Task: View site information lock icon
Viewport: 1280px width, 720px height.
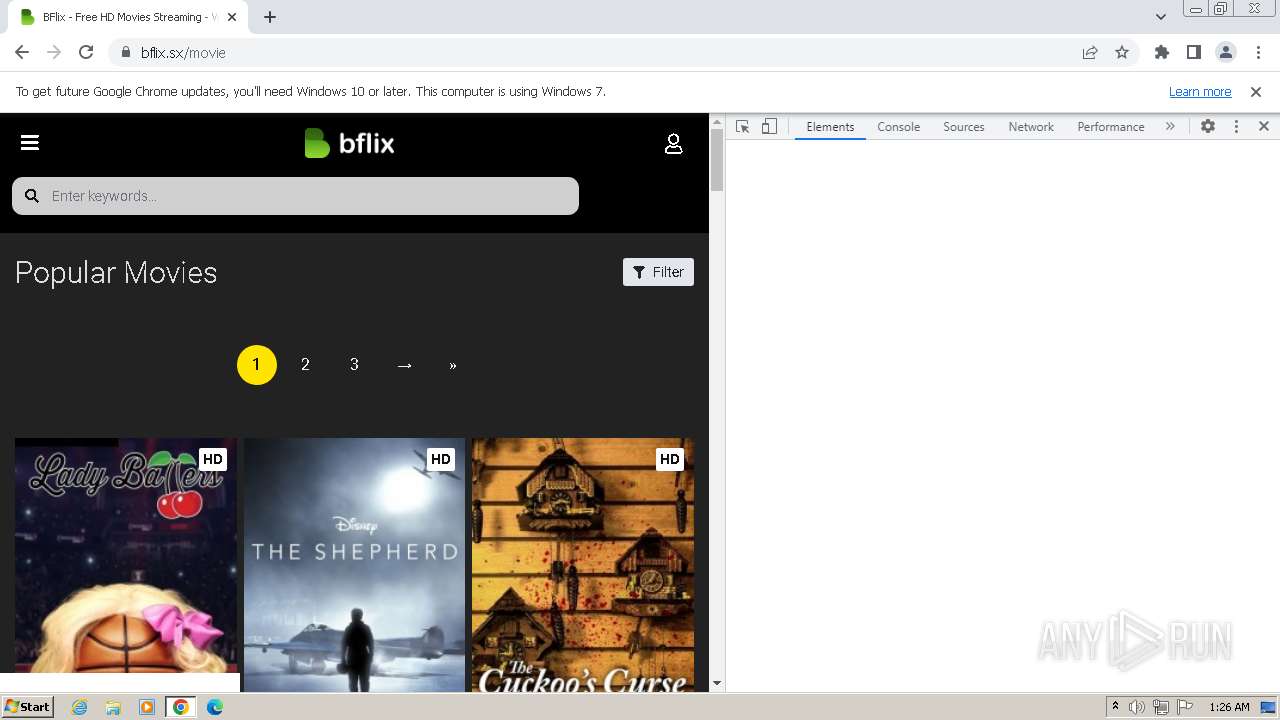Action: 125,53
